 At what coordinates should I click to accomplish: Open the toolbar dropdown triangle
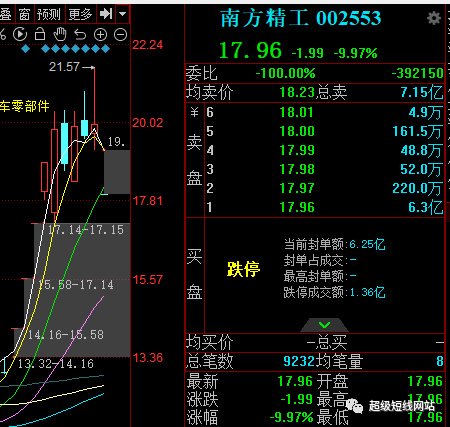pyautogui.click(x=122, y=14)
